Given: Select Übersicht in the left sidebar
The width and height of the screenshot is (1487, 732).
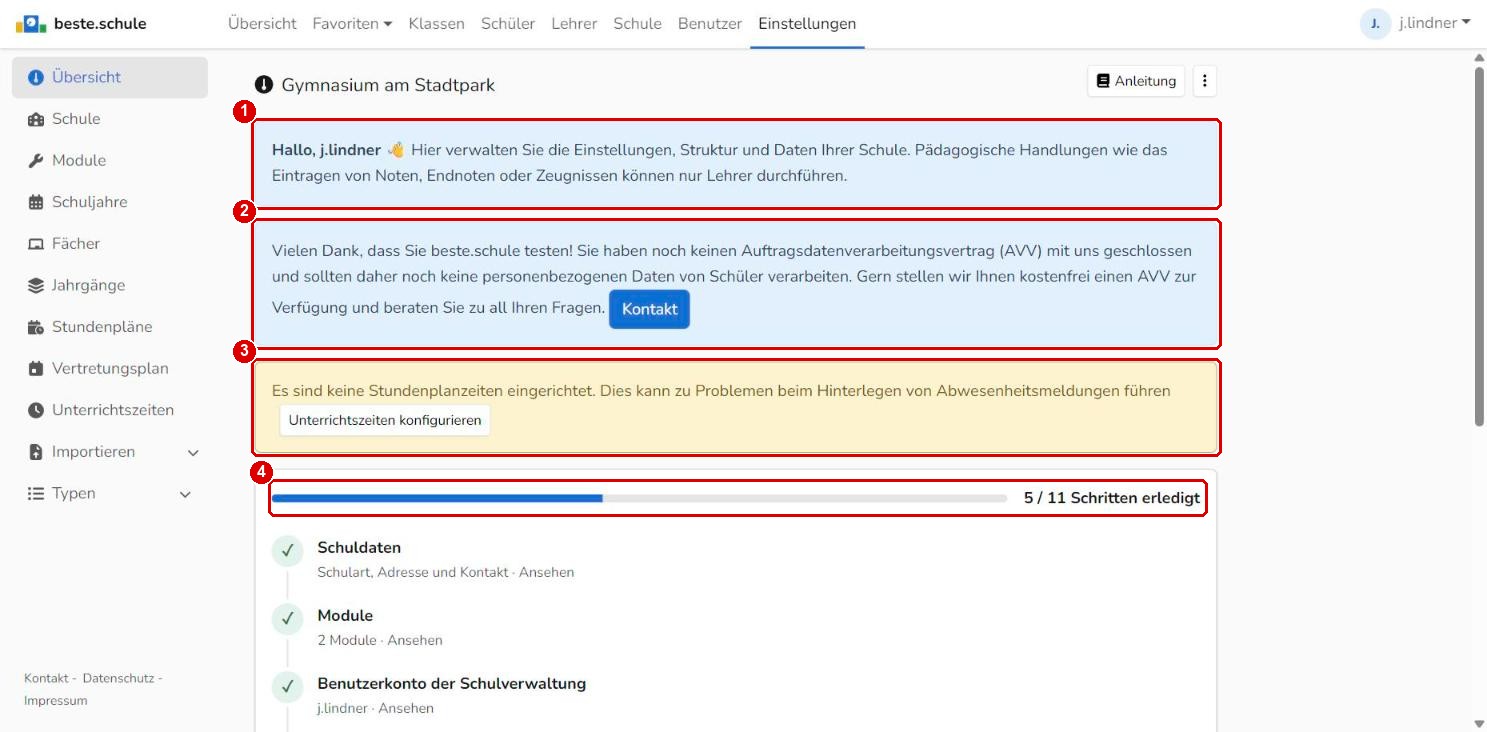Looking at the screenshot, I should pos(110,77).
